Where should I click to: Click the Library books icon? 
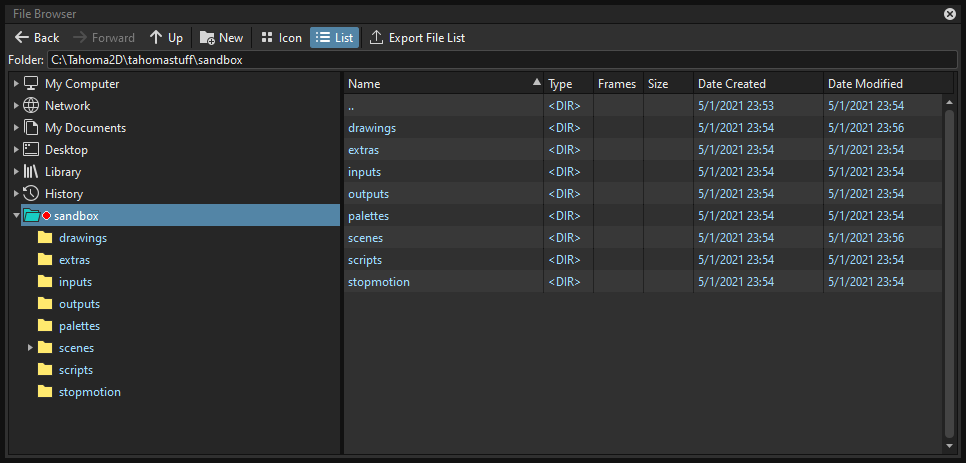tap(31, 172)
